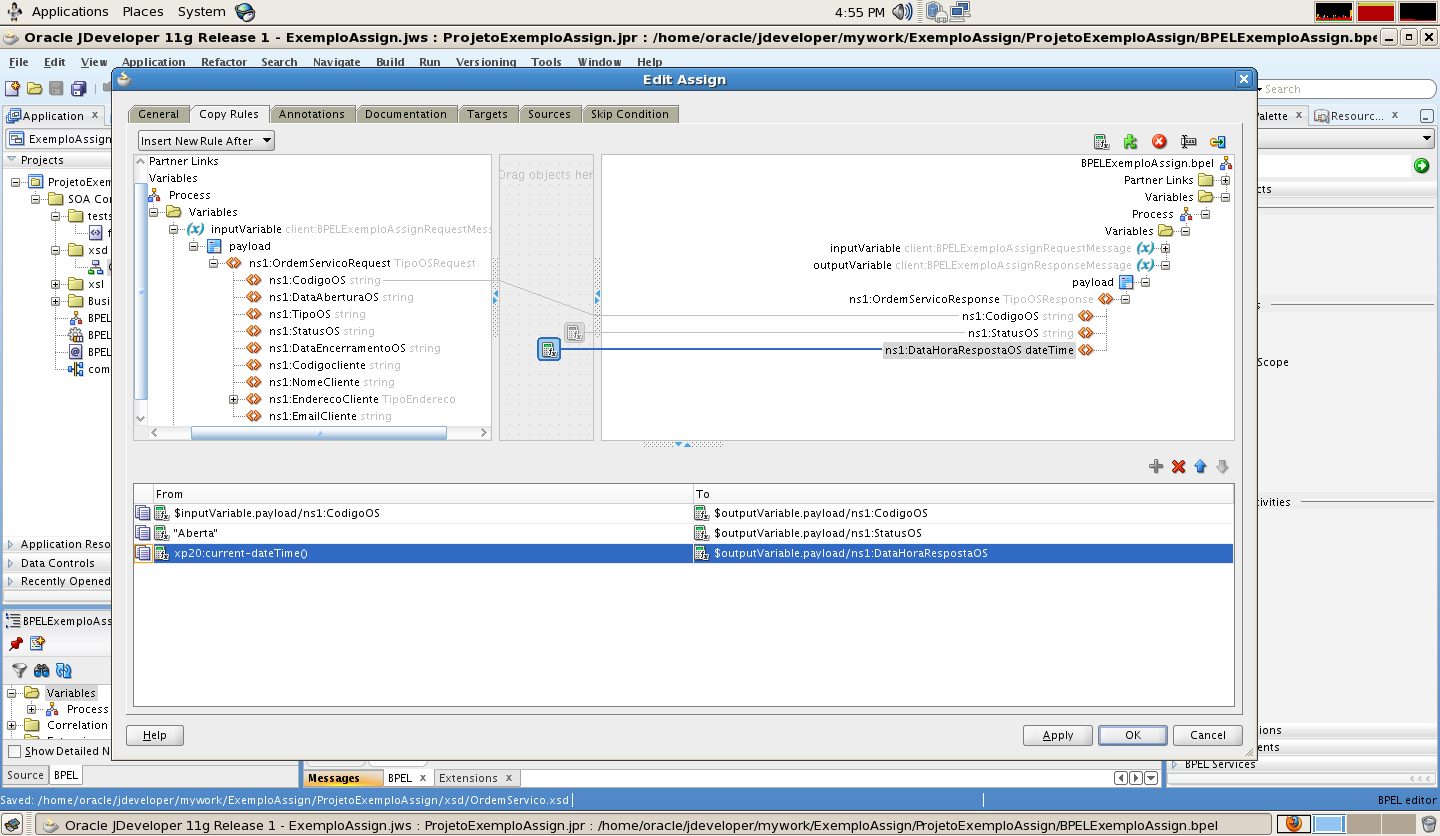1440x836 pixels.
Task: Click the green puzzle-piece icon in toolbar
Action: tap(1130, 142)
